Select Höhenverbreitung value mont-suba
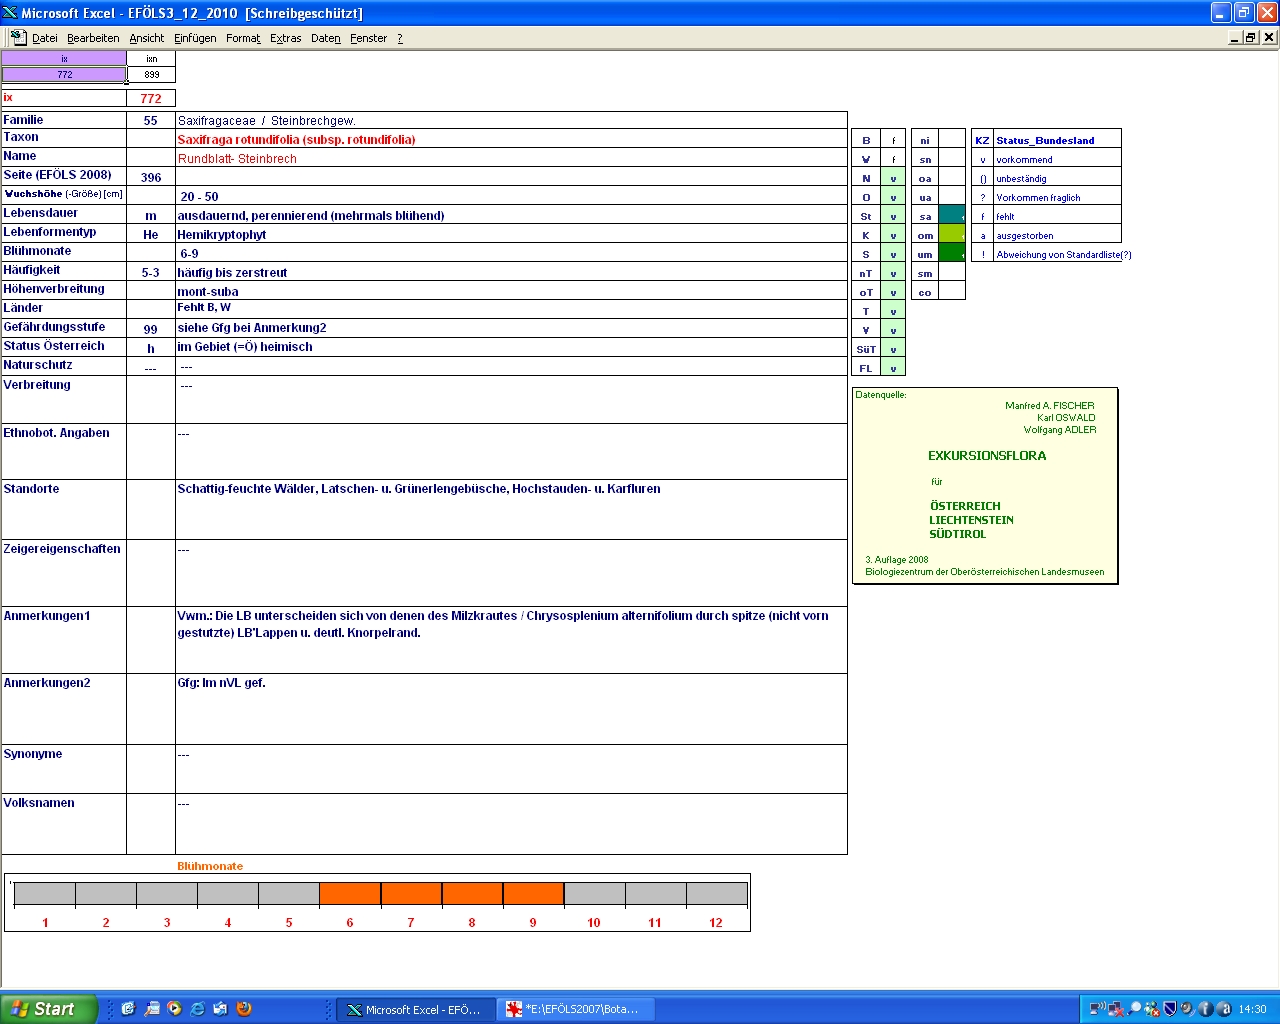Image resolution: width=1280 pixels, height=1024 pixels. tap(511, 291)
